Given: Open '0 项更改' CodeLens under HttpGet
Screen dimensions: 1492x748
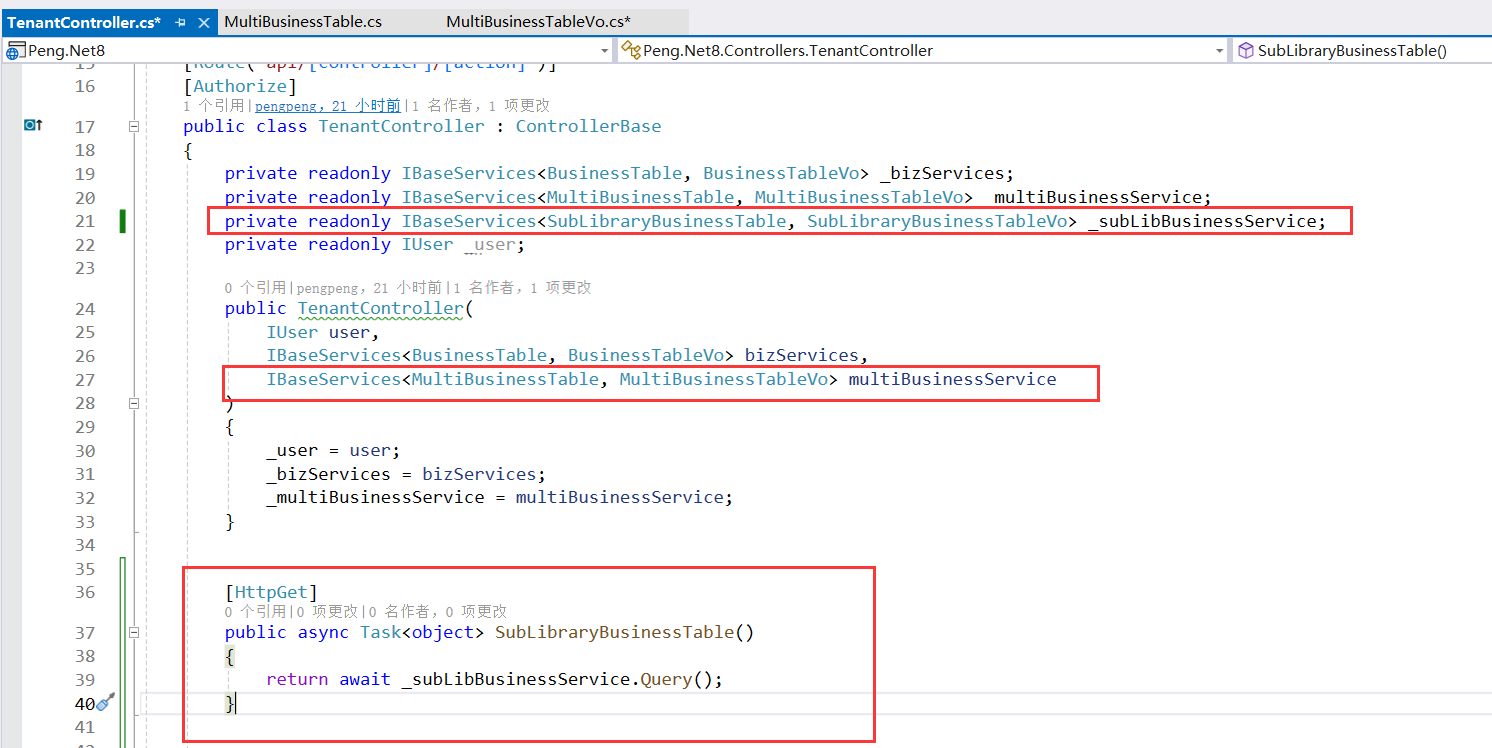Looking at the screenshot, I should (x=326, y=611).
